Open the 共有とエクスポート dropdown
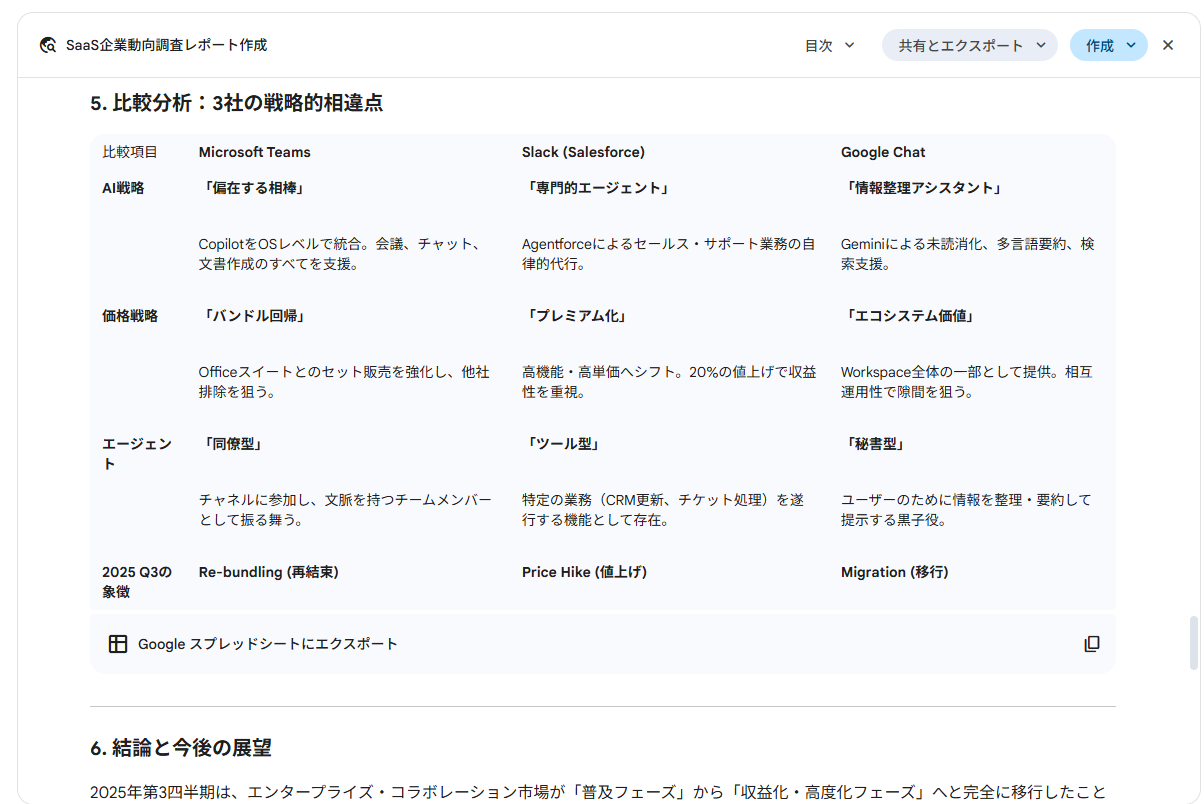This screenshot has height=804, width=1204. 970,45
